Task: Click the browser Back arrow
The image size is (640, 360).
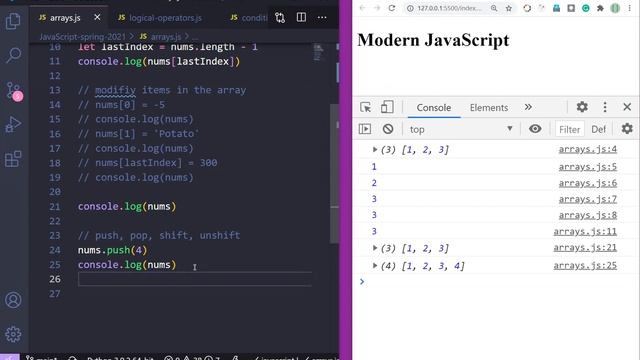Action: pyautogui.click(x=362, y=8)
